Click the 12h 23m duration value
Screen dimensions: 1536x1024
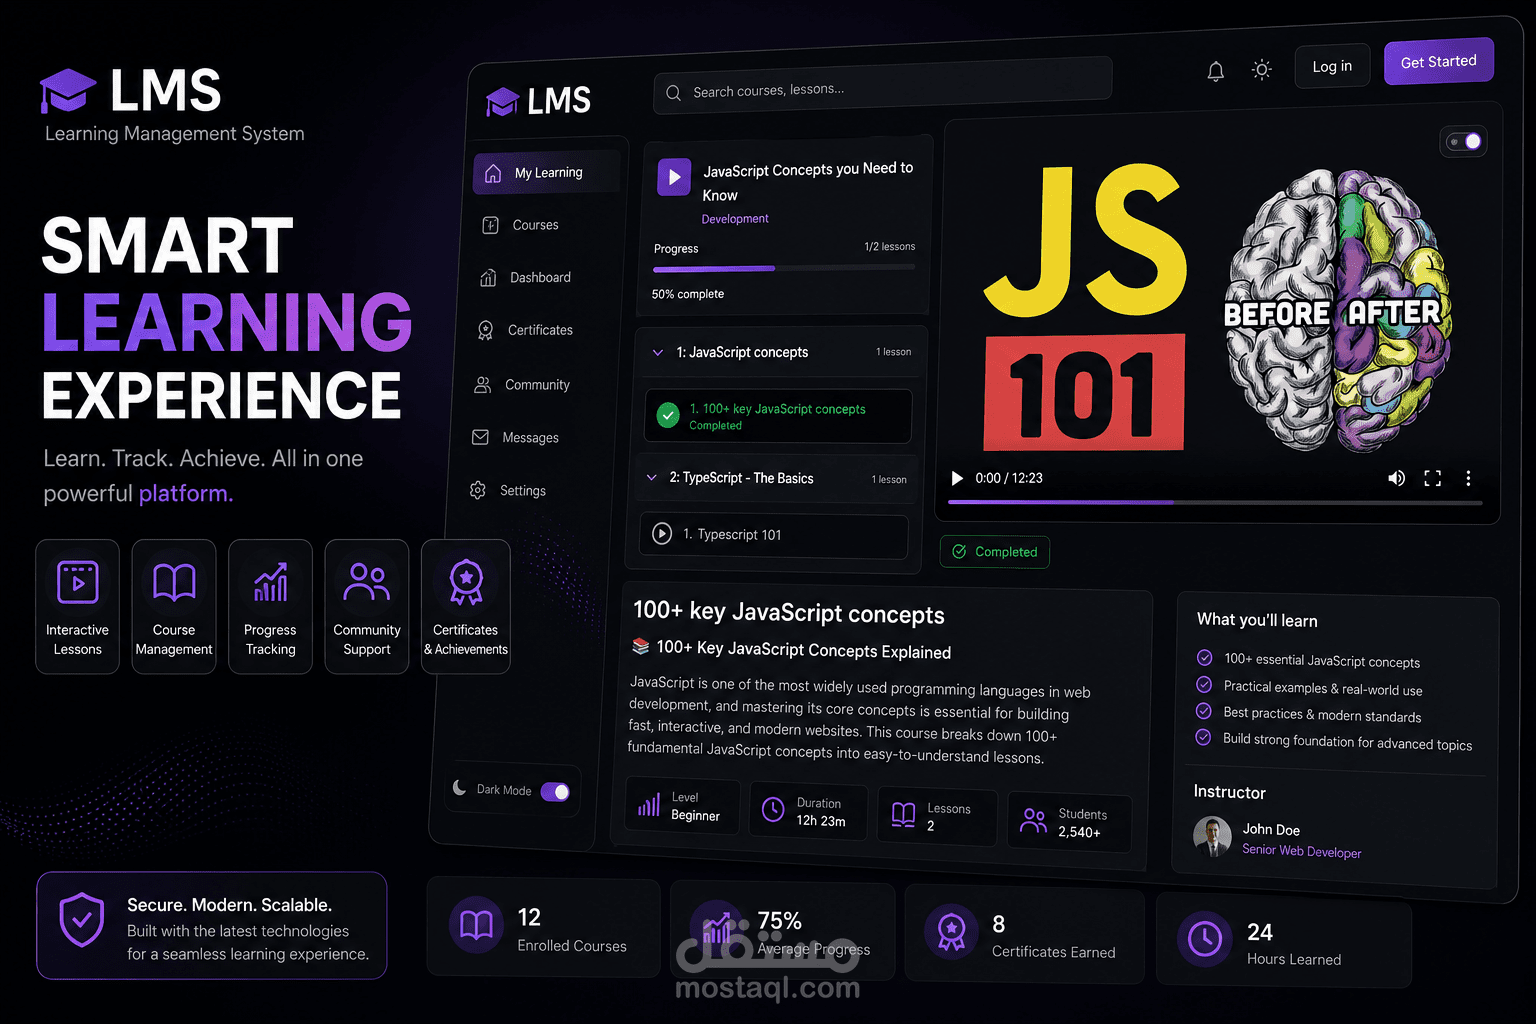821,821
